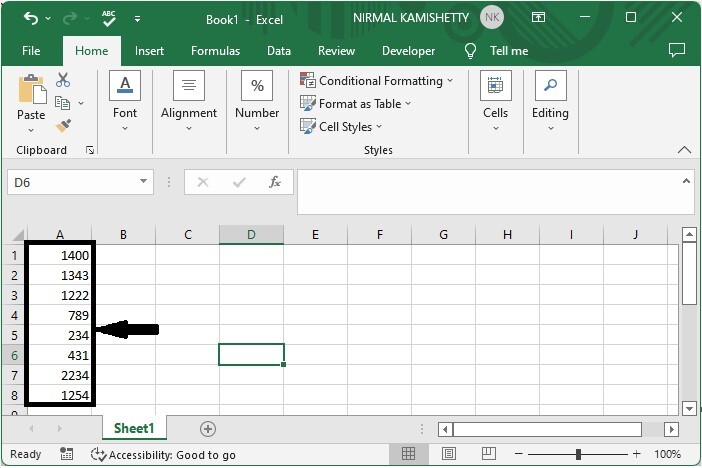This screenshot has height=468, width=702.
Task: Select Normal view in status bar
Action: click(409, 454)
